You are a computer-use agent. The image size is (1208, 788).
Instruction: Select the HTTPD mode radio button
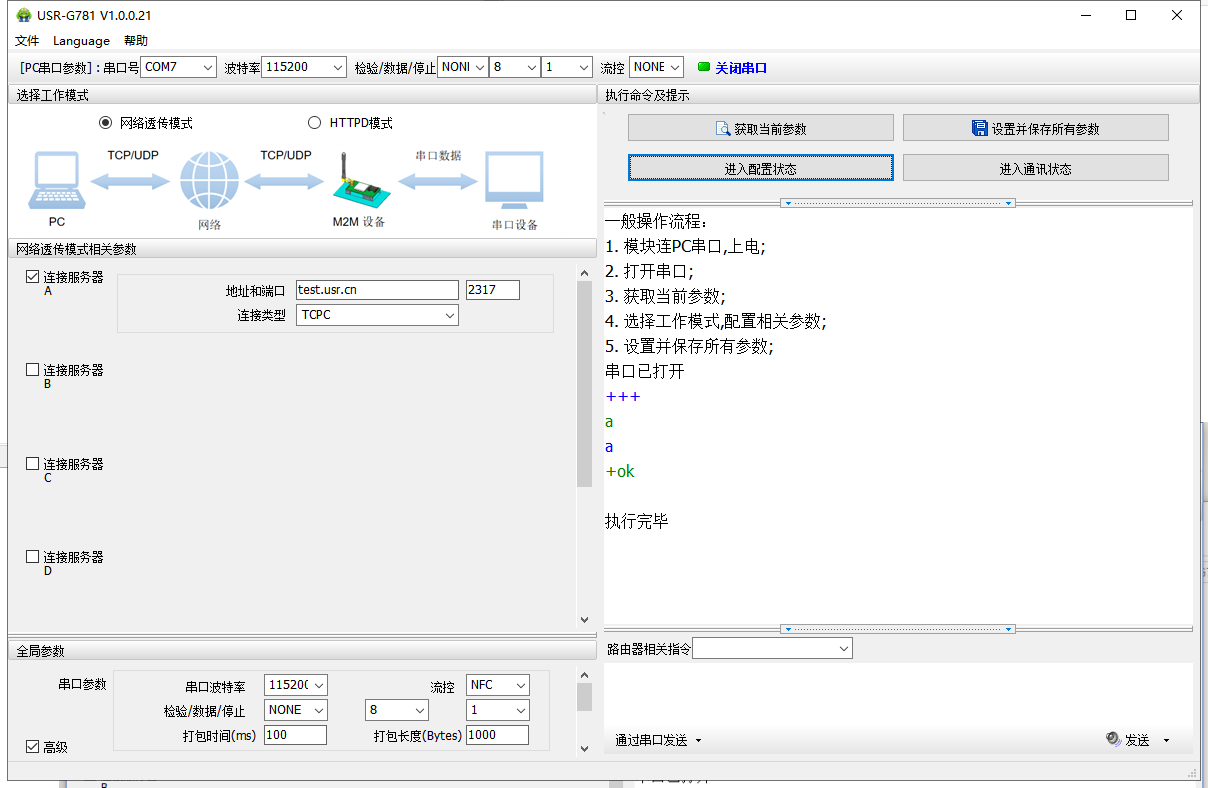tap(315, 123)
